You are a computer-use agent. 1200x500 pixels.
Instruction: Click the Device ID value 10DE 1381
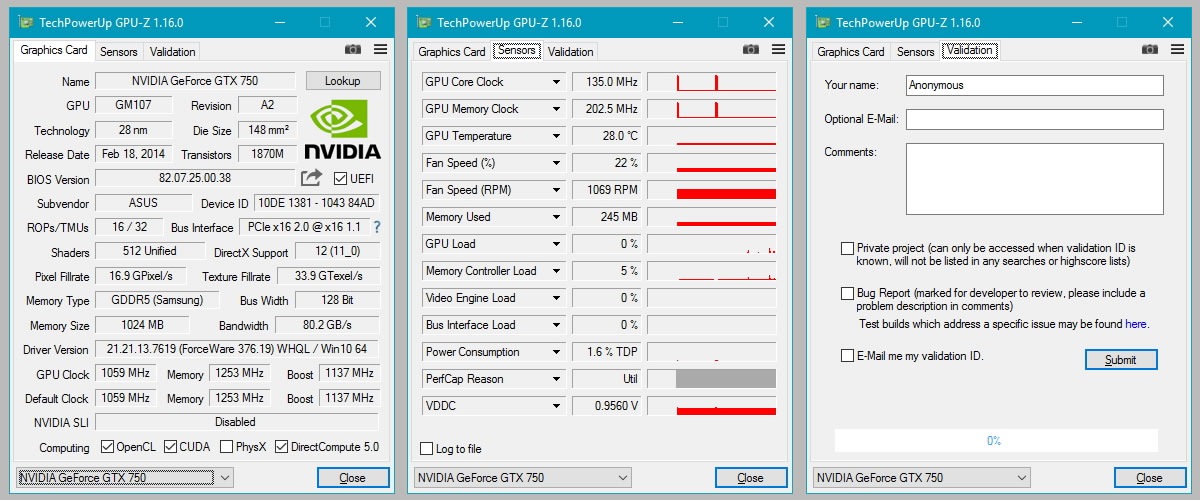coord(317,203)
